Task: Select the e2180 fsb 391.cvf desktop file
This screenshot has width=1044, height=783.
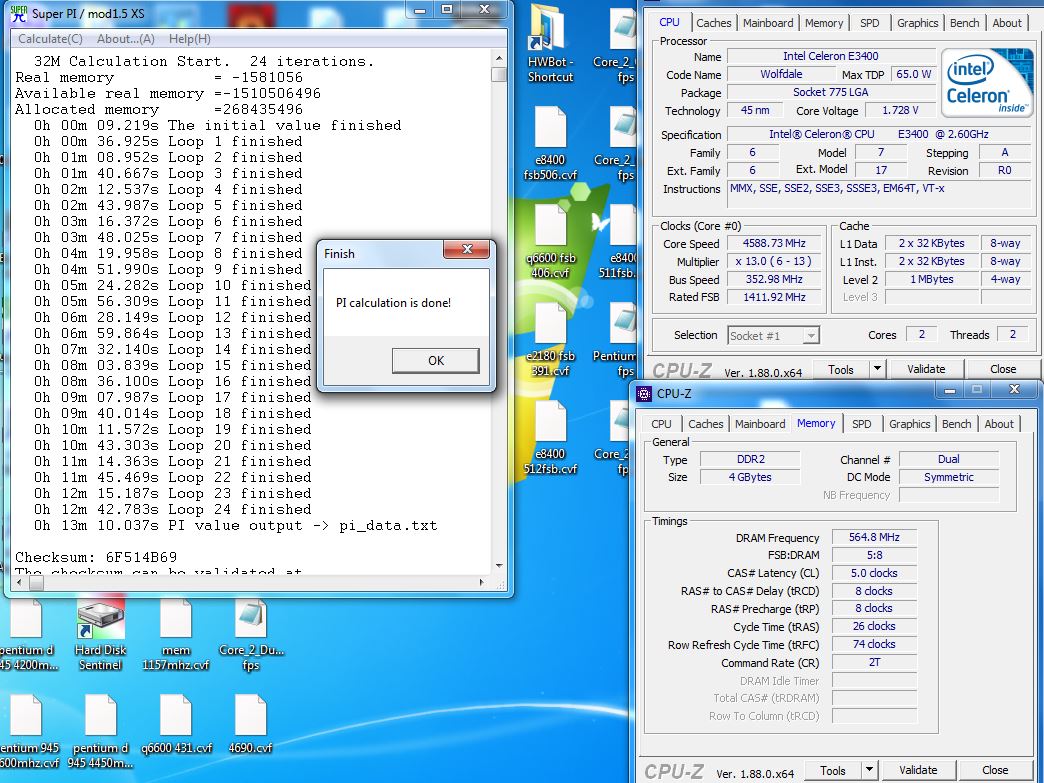Action: [550, 339]
